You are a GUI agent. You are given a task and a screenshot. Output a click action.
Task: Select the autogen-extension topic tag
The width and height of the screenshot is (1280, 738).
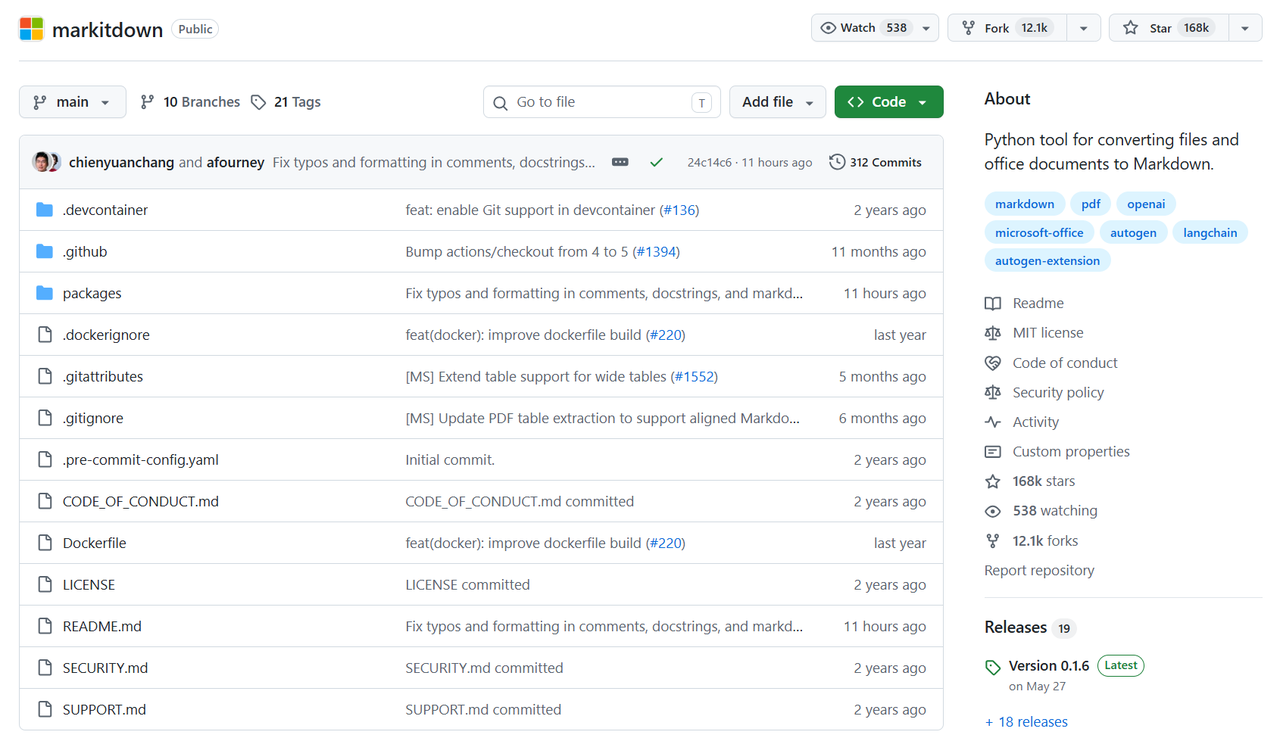point(1047,261)
